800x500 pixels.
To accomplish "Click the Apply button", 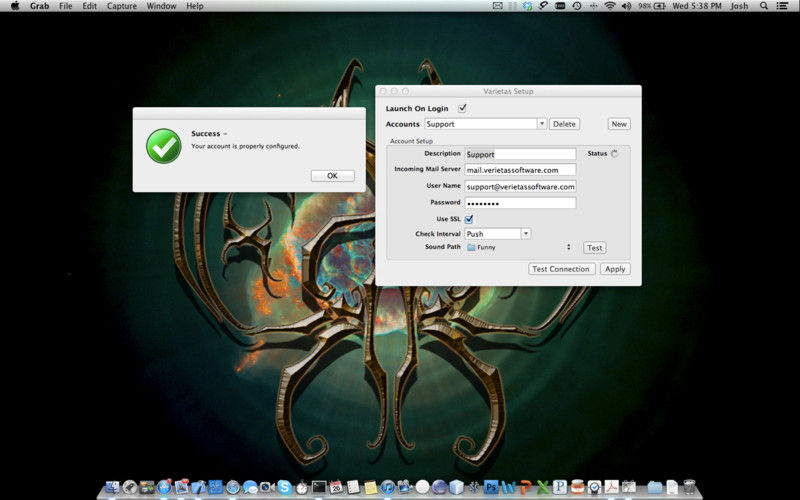I will point(615,269).
